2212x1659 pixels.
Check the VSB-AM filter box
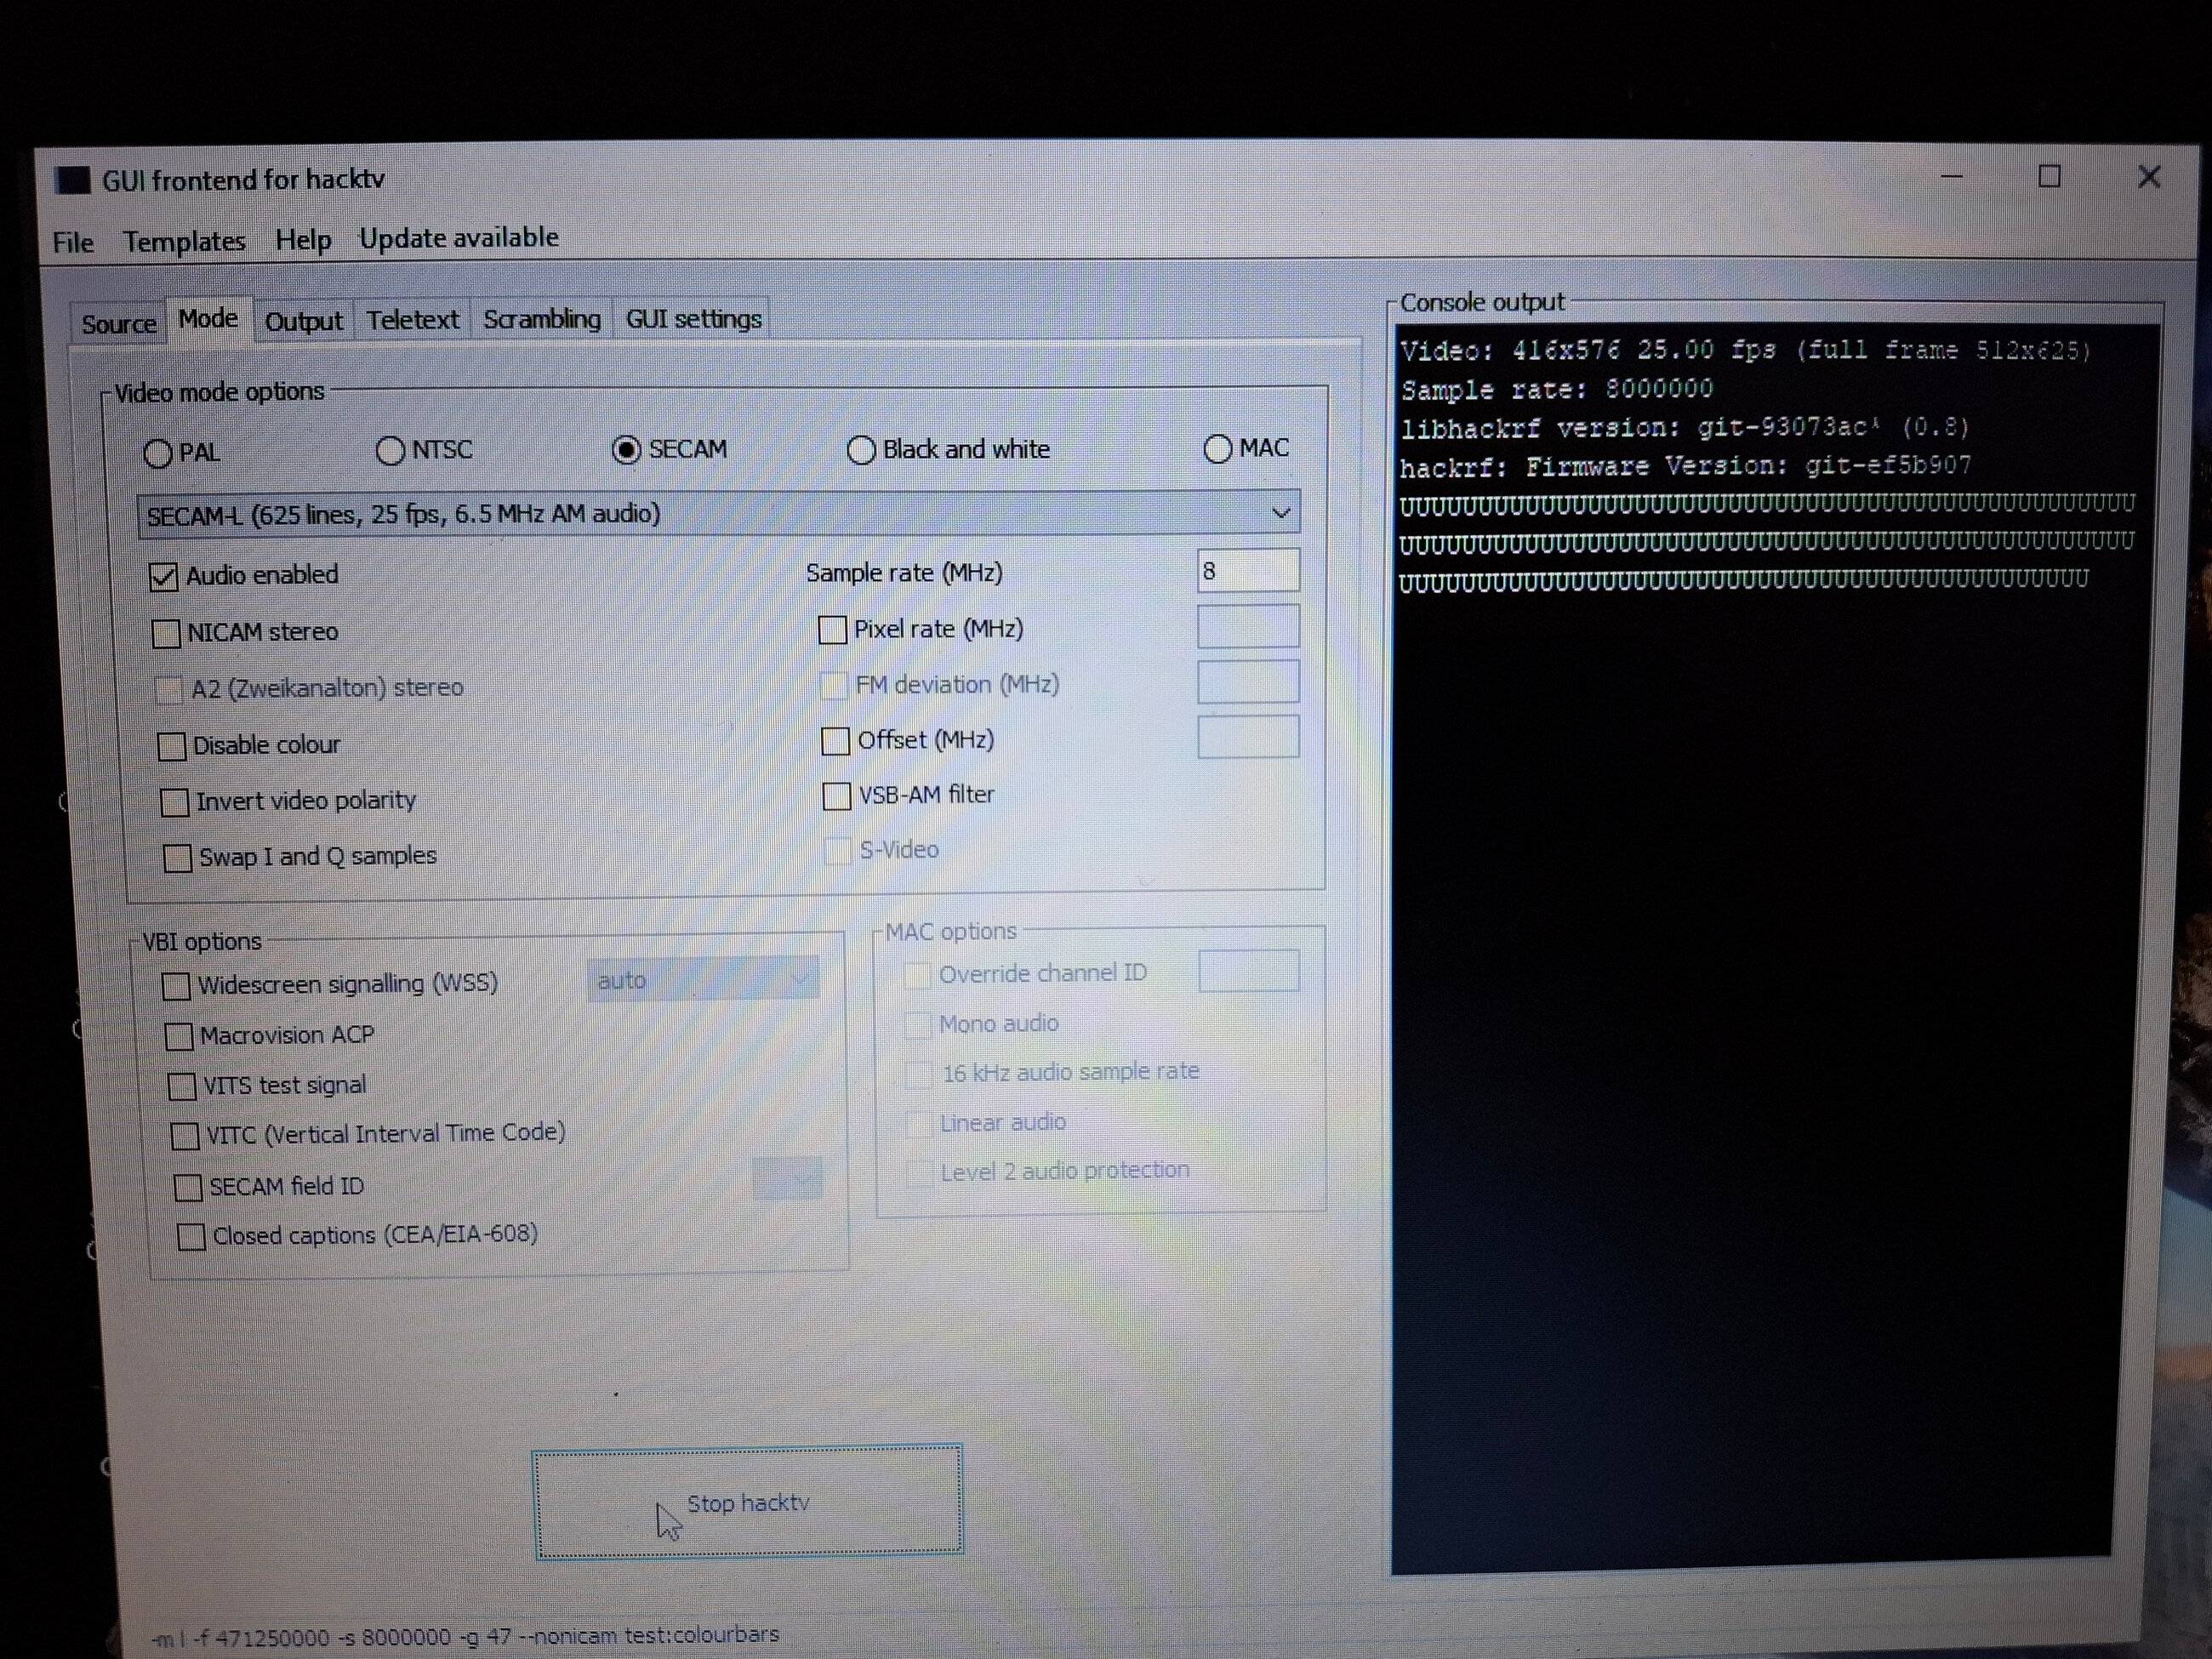[x=836, y=796]
